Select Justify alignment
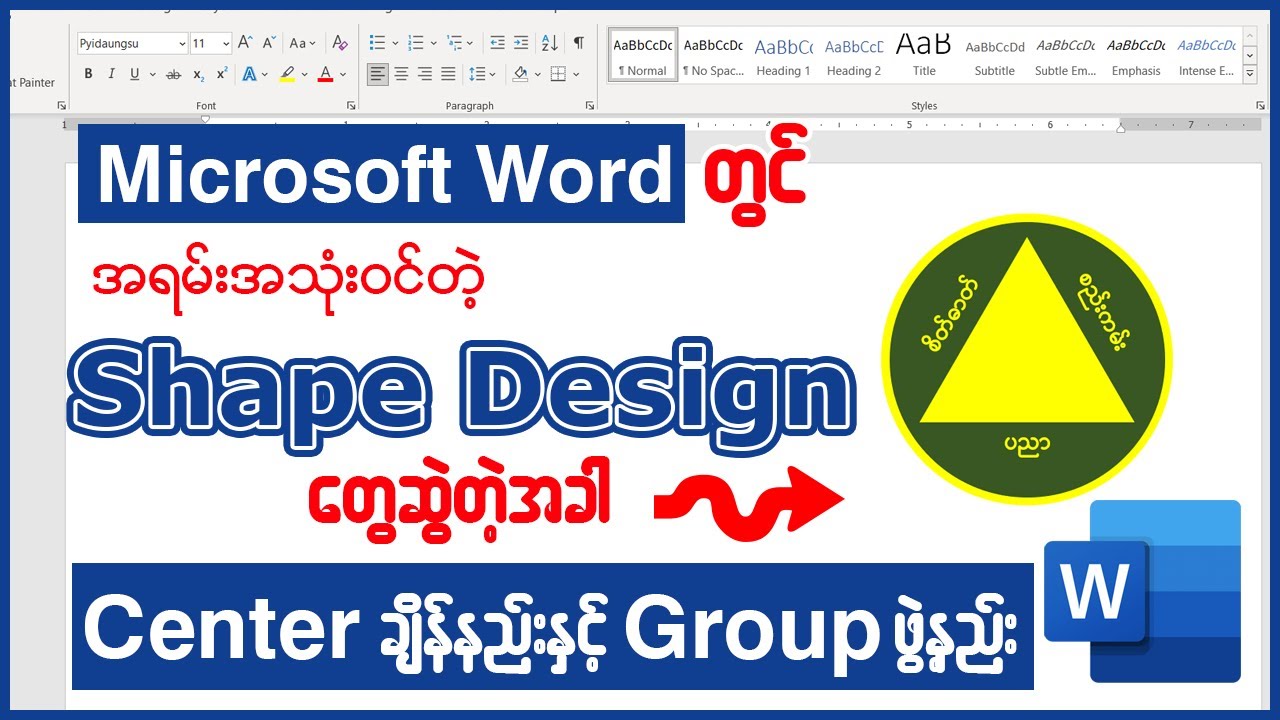Image resolution: width=1280 pixels, height=720 pixels. pos(448,74)
